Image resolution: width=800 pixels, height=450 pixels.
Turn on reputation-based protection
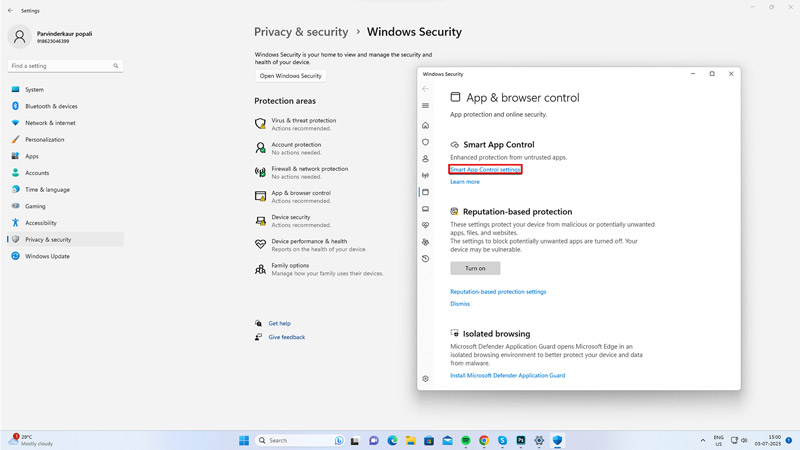[x=475, y=268]
